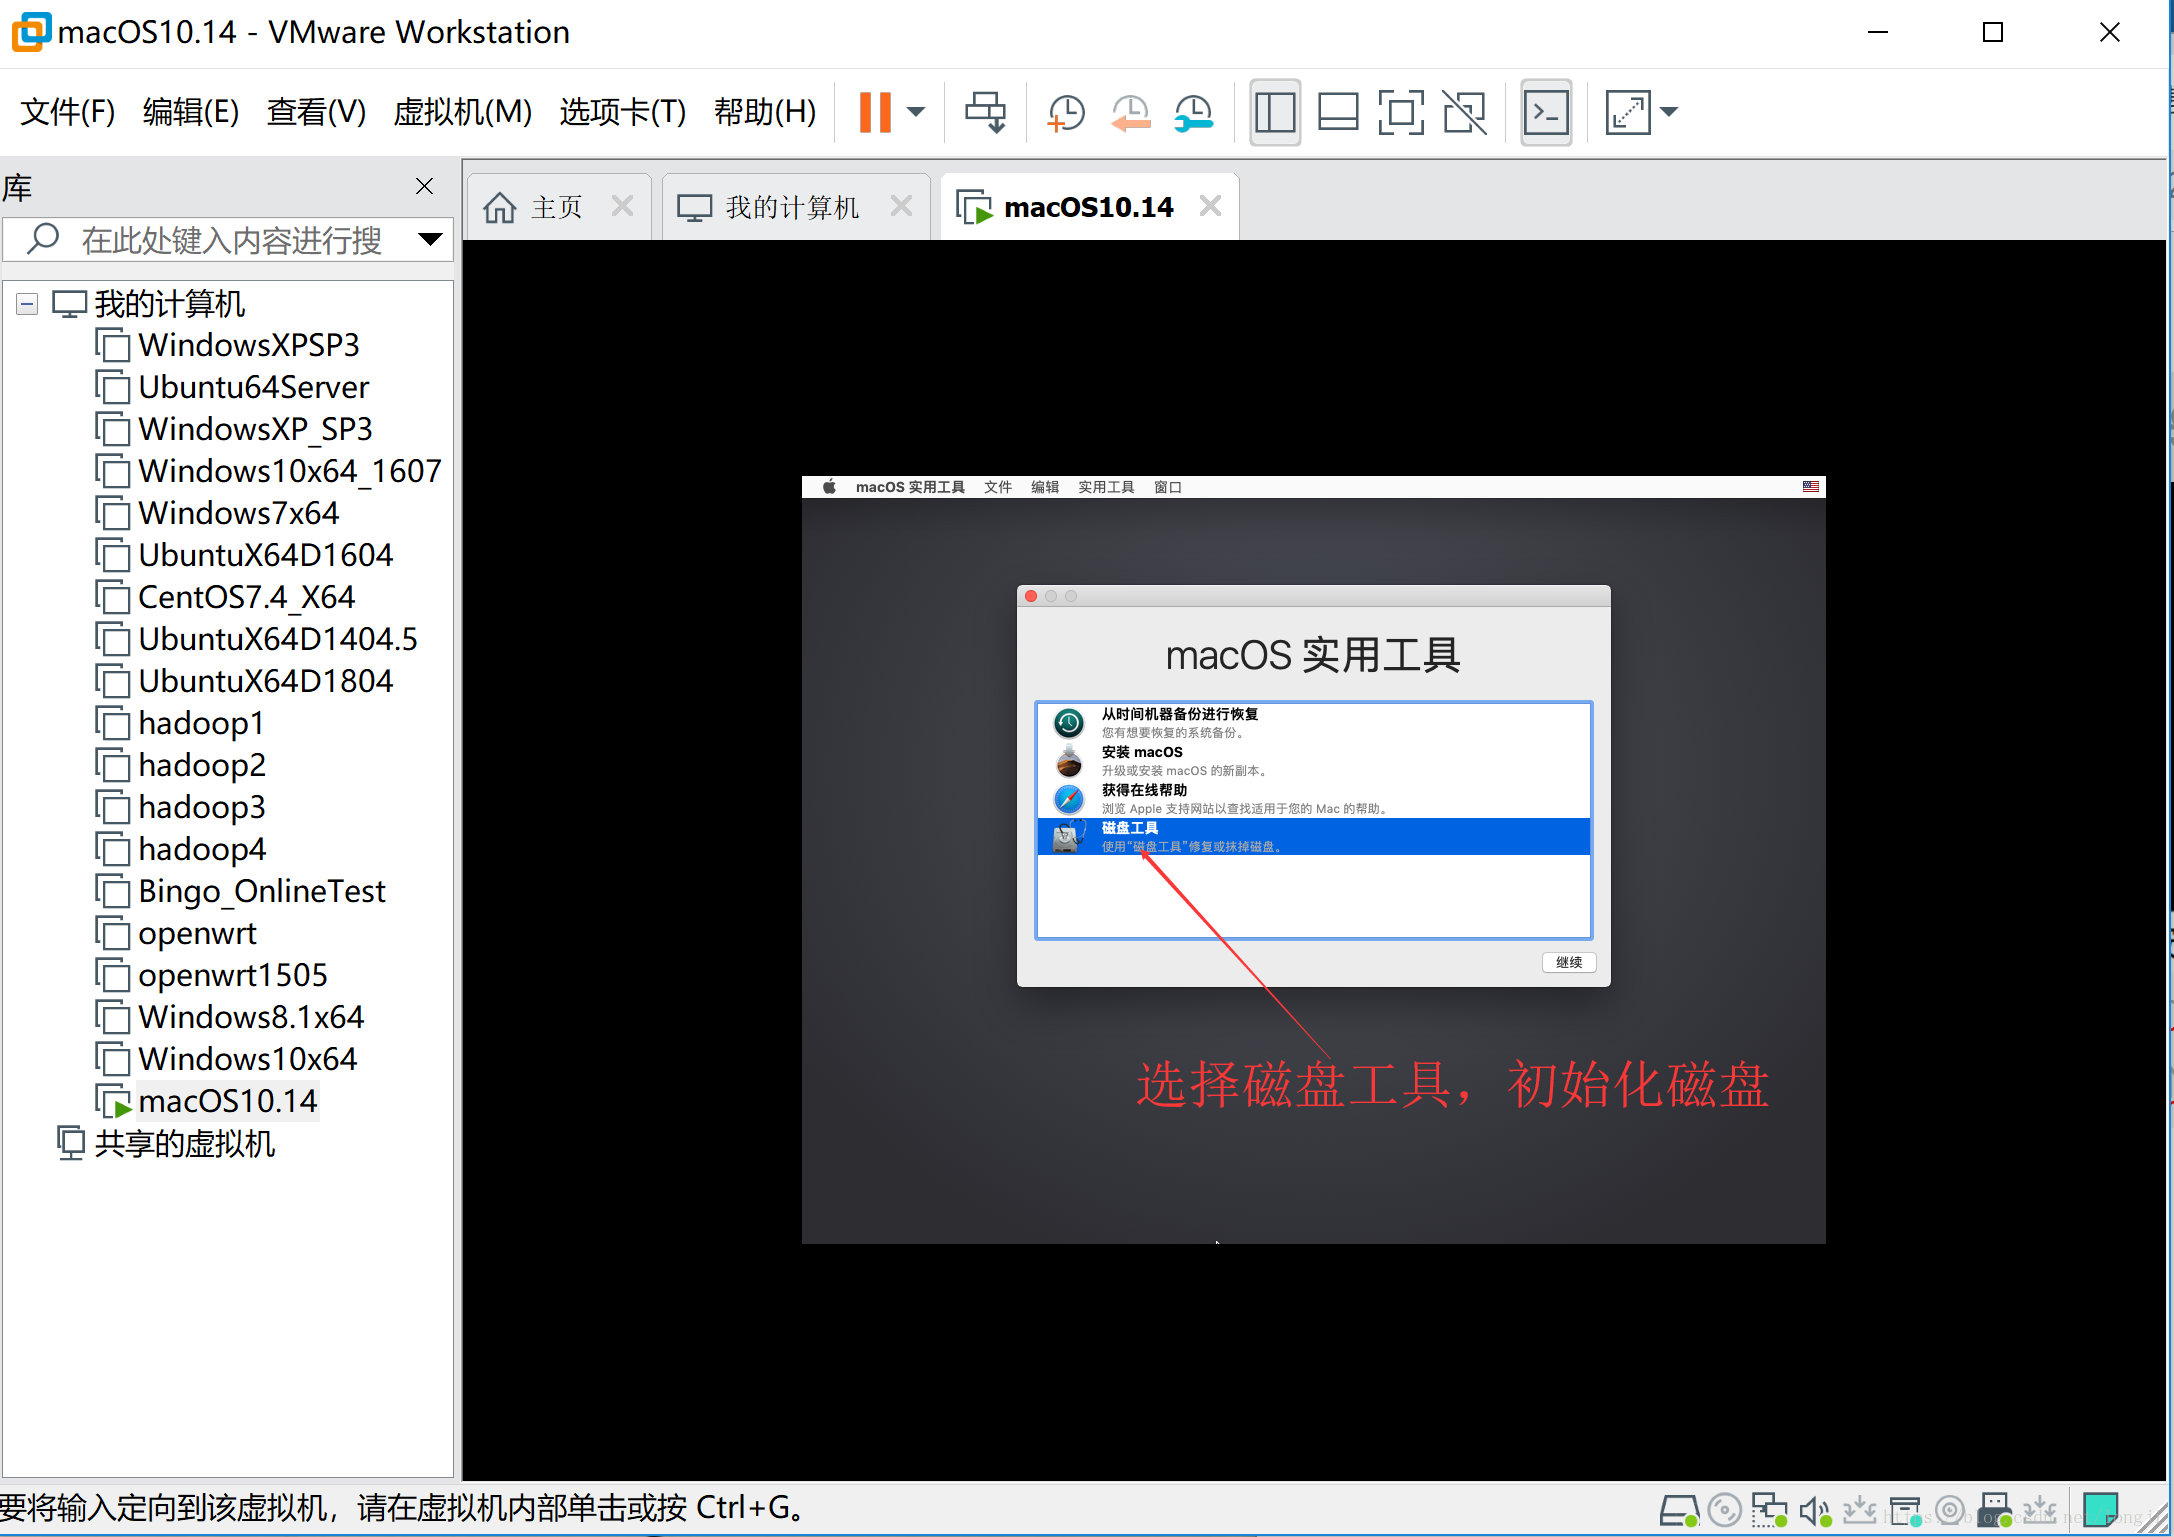Click the input source flag icon in guest menu bar
The height and width of the screenshot is (1537, 2174).
pyautogui.click(x=1811, y=487)
